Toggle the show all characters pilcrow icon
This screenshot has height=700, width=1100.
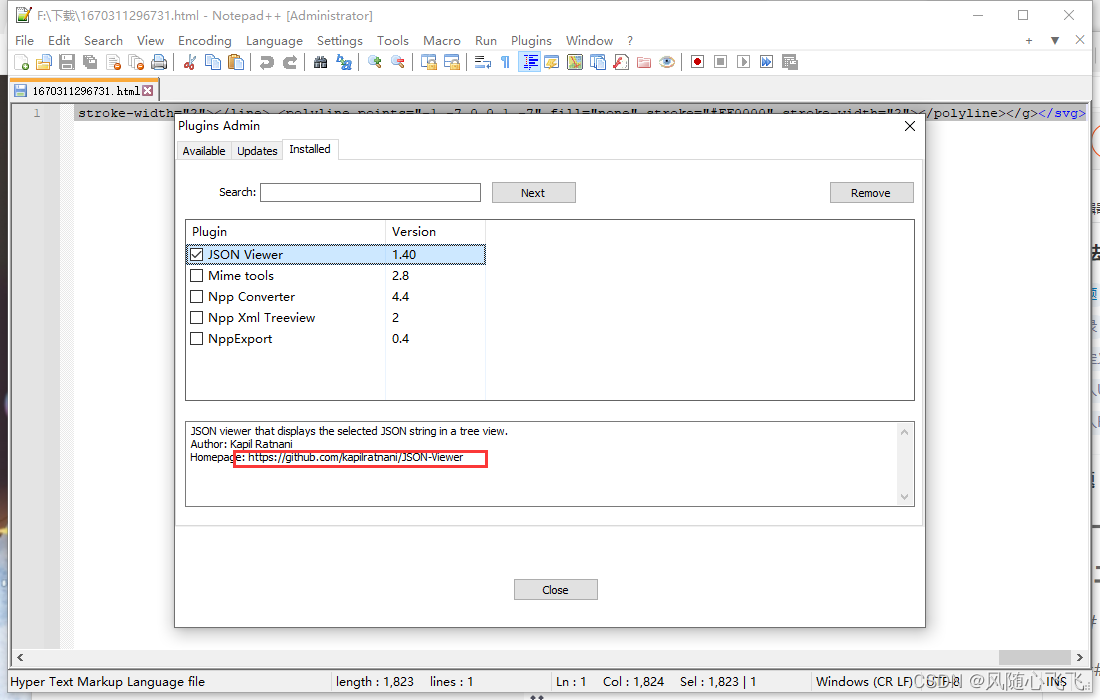505,62
